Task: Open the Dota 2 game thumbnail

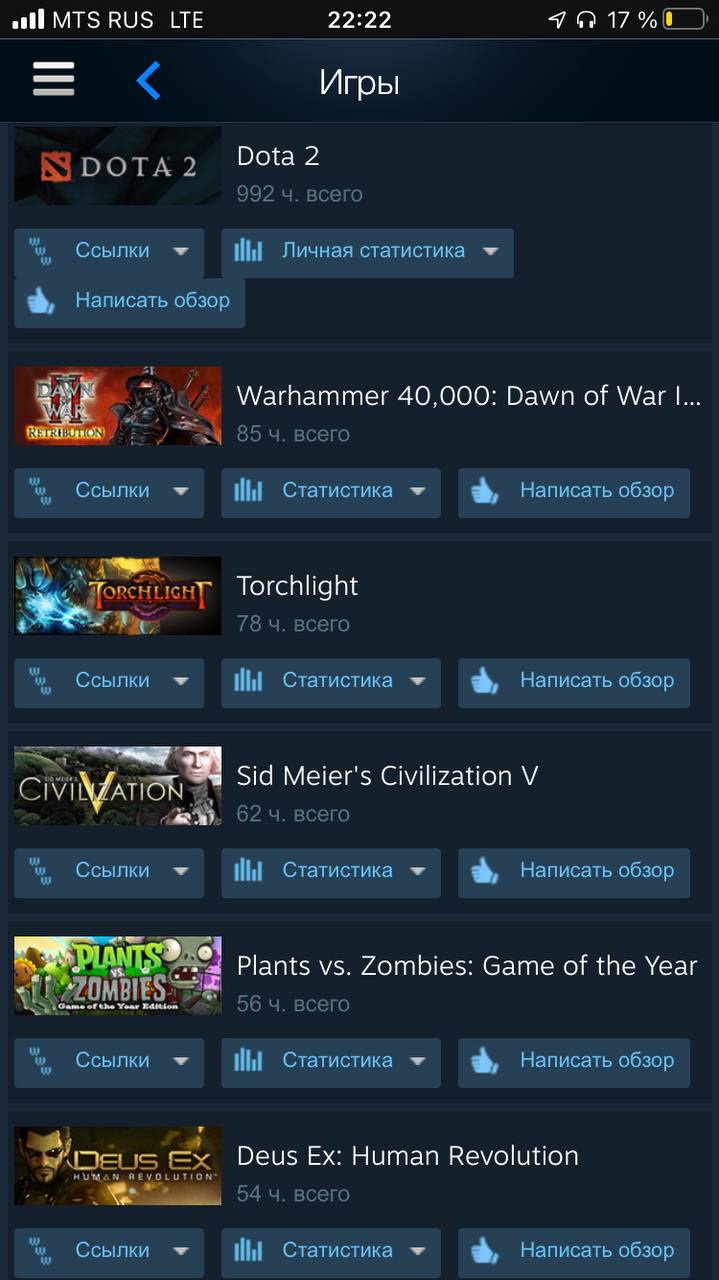Action: click(x=118, y=166)
